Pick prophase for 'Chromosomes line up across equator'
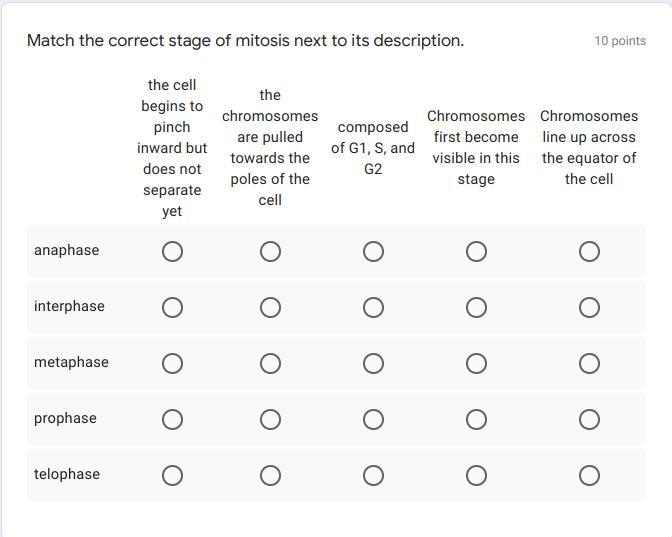 coord(589,419)
